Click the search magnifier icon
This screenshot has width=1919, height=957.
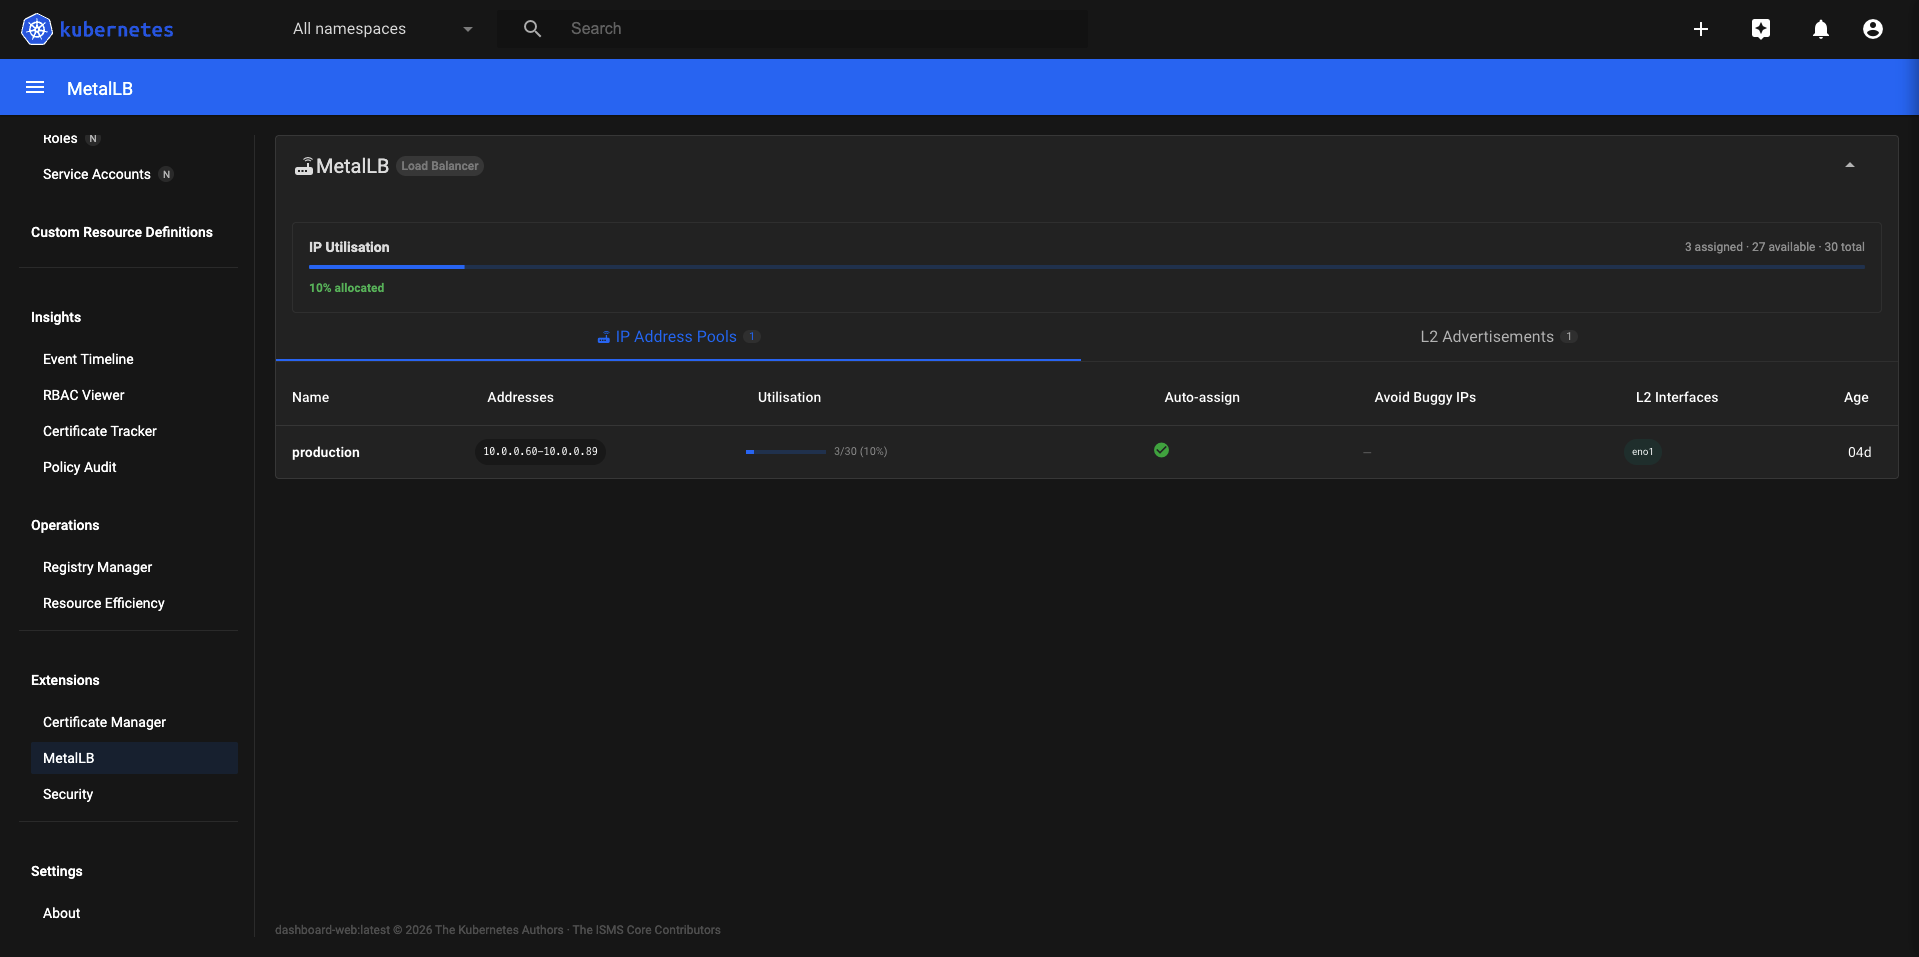point(532,29)
